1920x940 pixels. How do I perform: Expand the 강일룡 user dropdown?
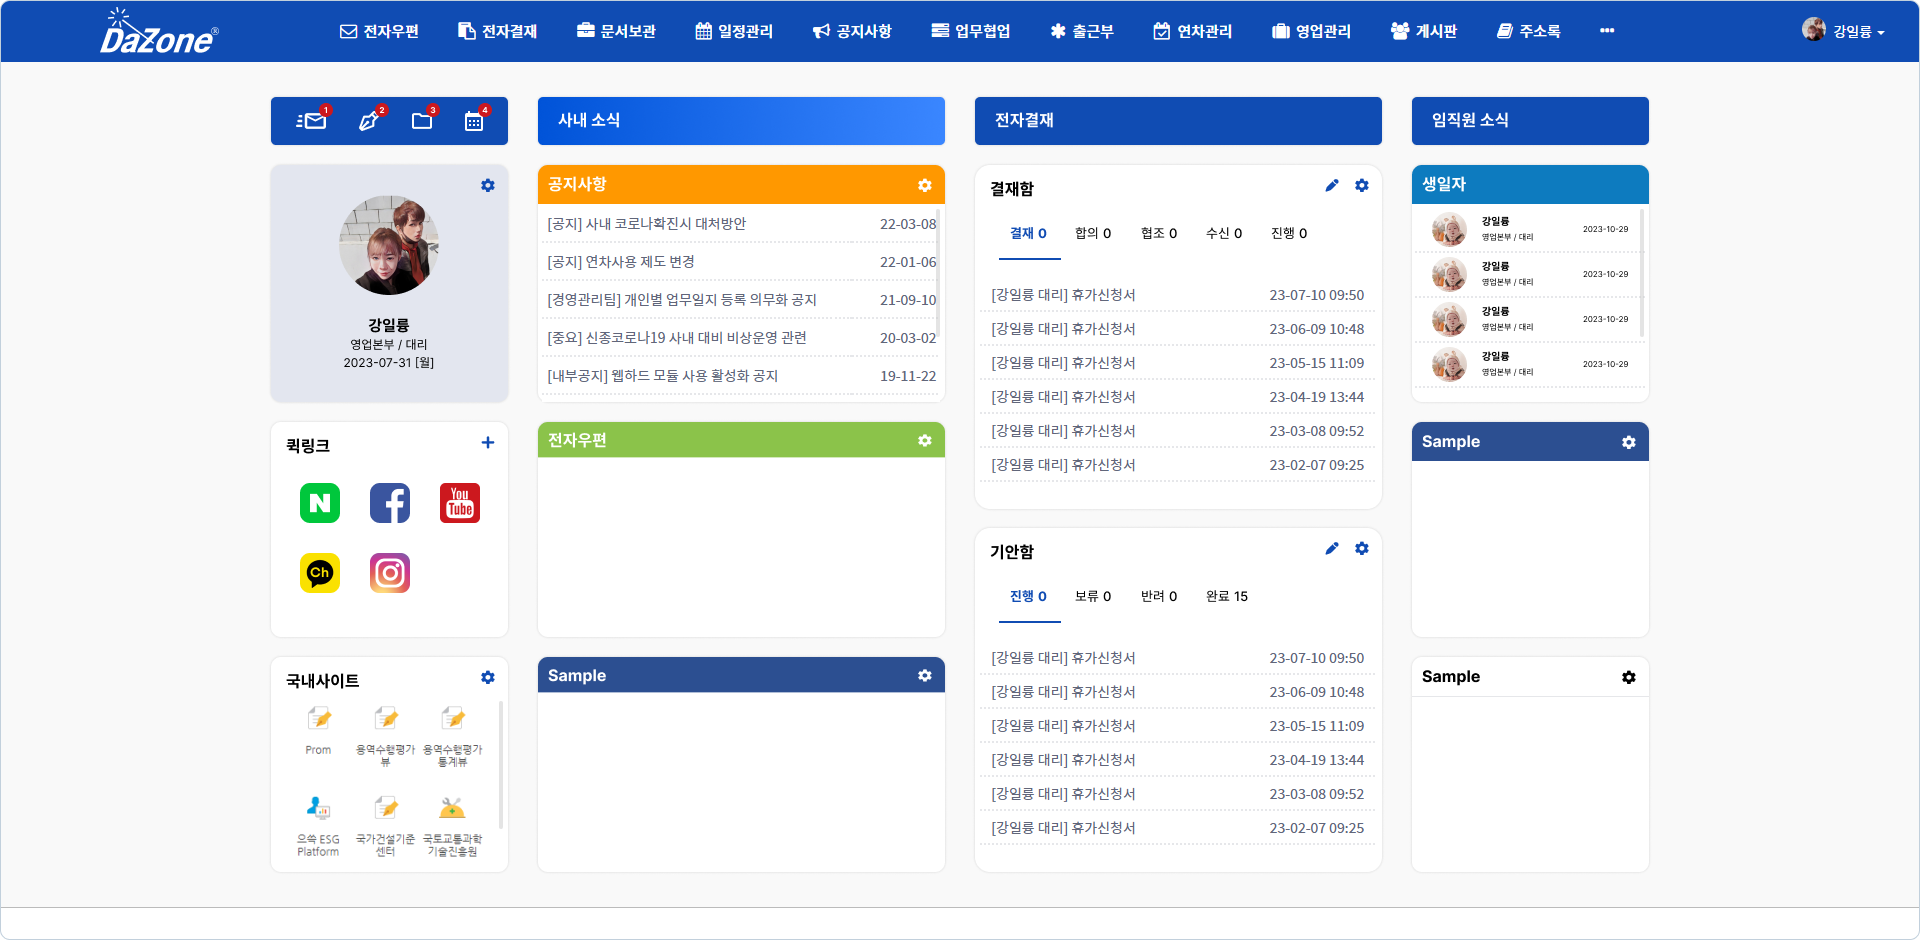click(1845, 31)
